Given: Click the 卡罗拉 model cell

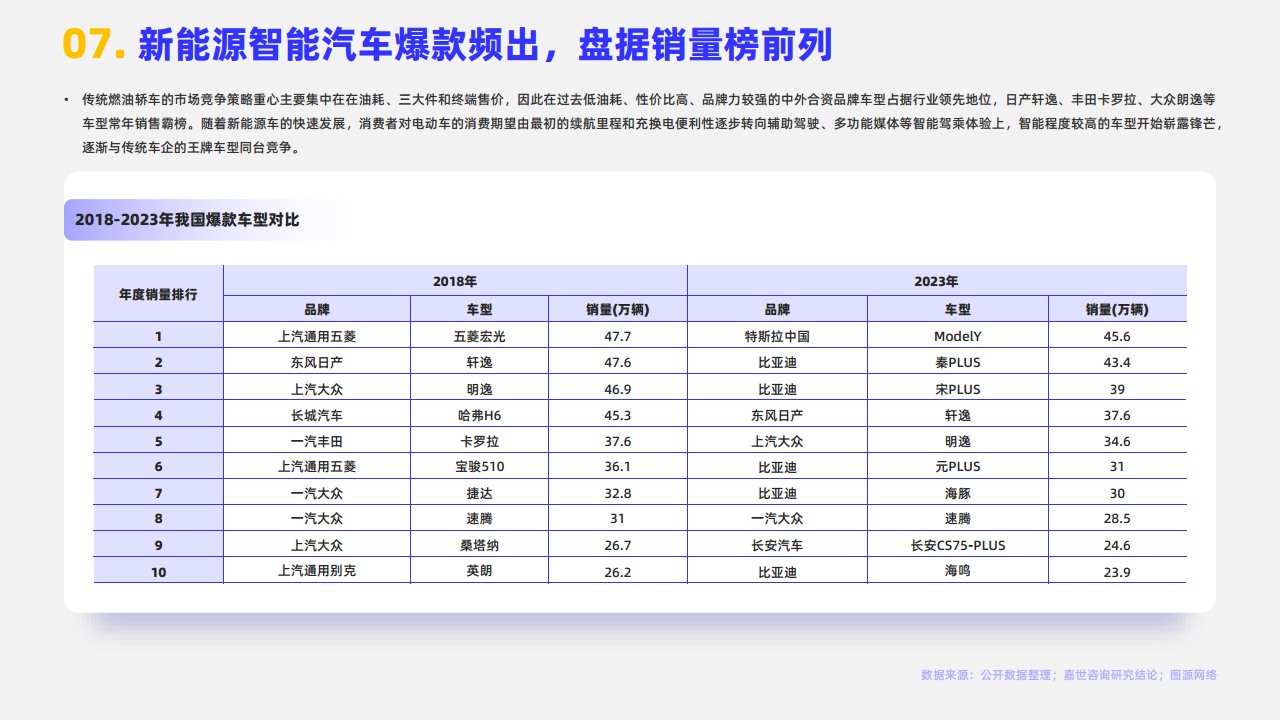Looking at the screenshot, I should click(479, 441).
